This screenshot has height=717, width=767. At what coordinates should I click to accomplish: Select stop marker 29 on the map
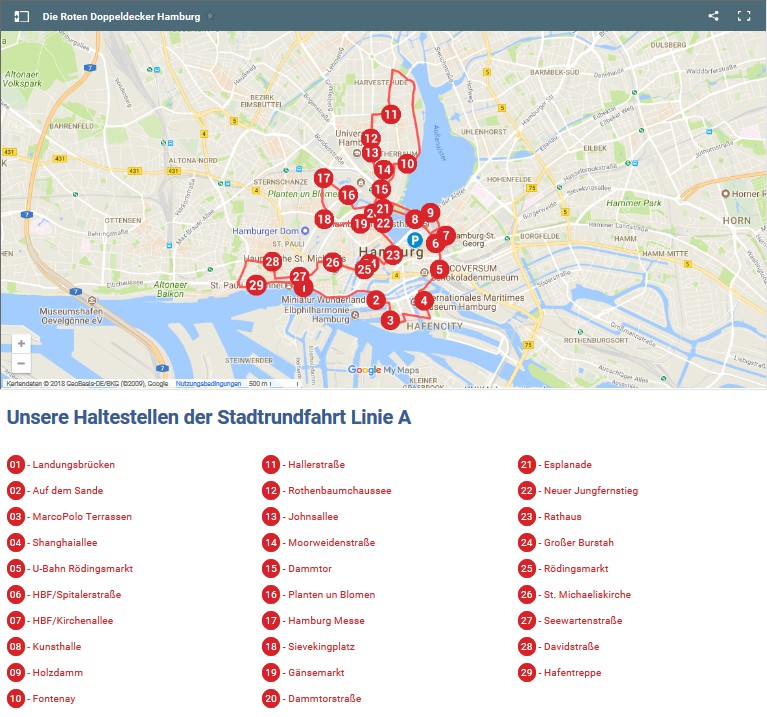point(256,285)
